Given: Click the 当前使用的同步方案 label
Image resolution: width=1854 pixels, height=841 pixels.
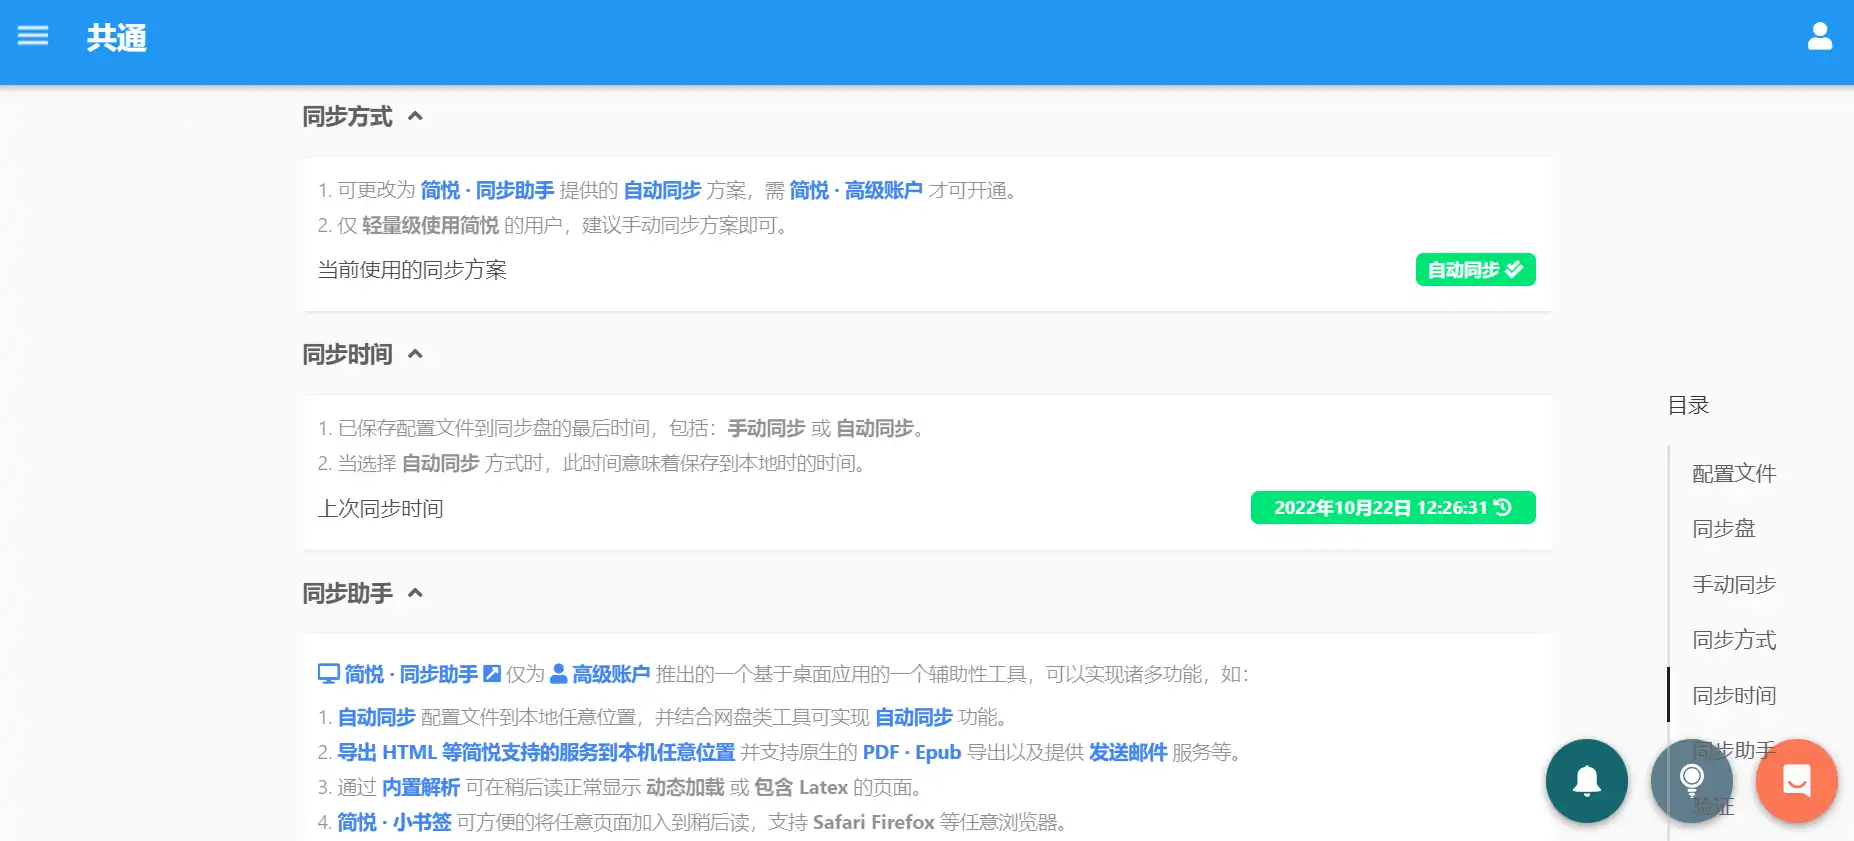Looking at the screenshot, I should pyautogui.click(x=412, y=270).
